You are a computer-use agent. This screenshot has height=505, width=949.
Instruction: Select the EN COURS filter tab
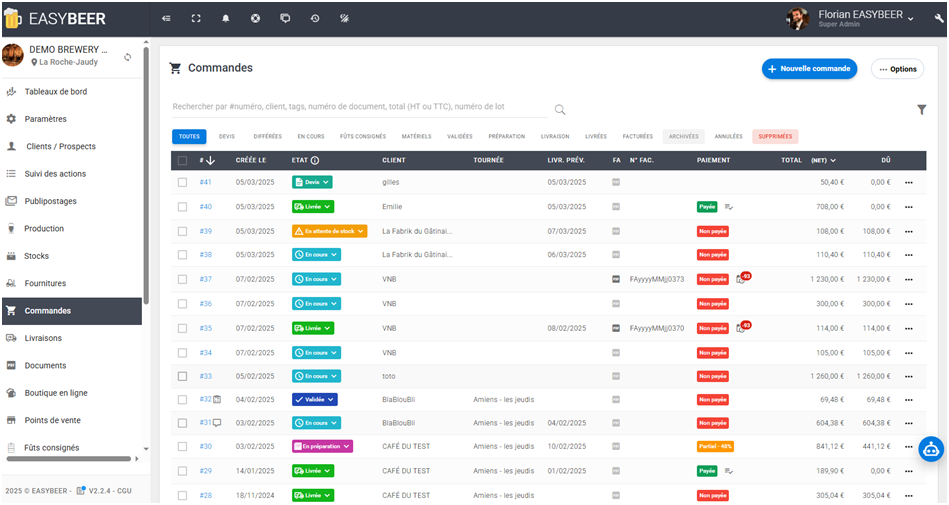(310, 136)
